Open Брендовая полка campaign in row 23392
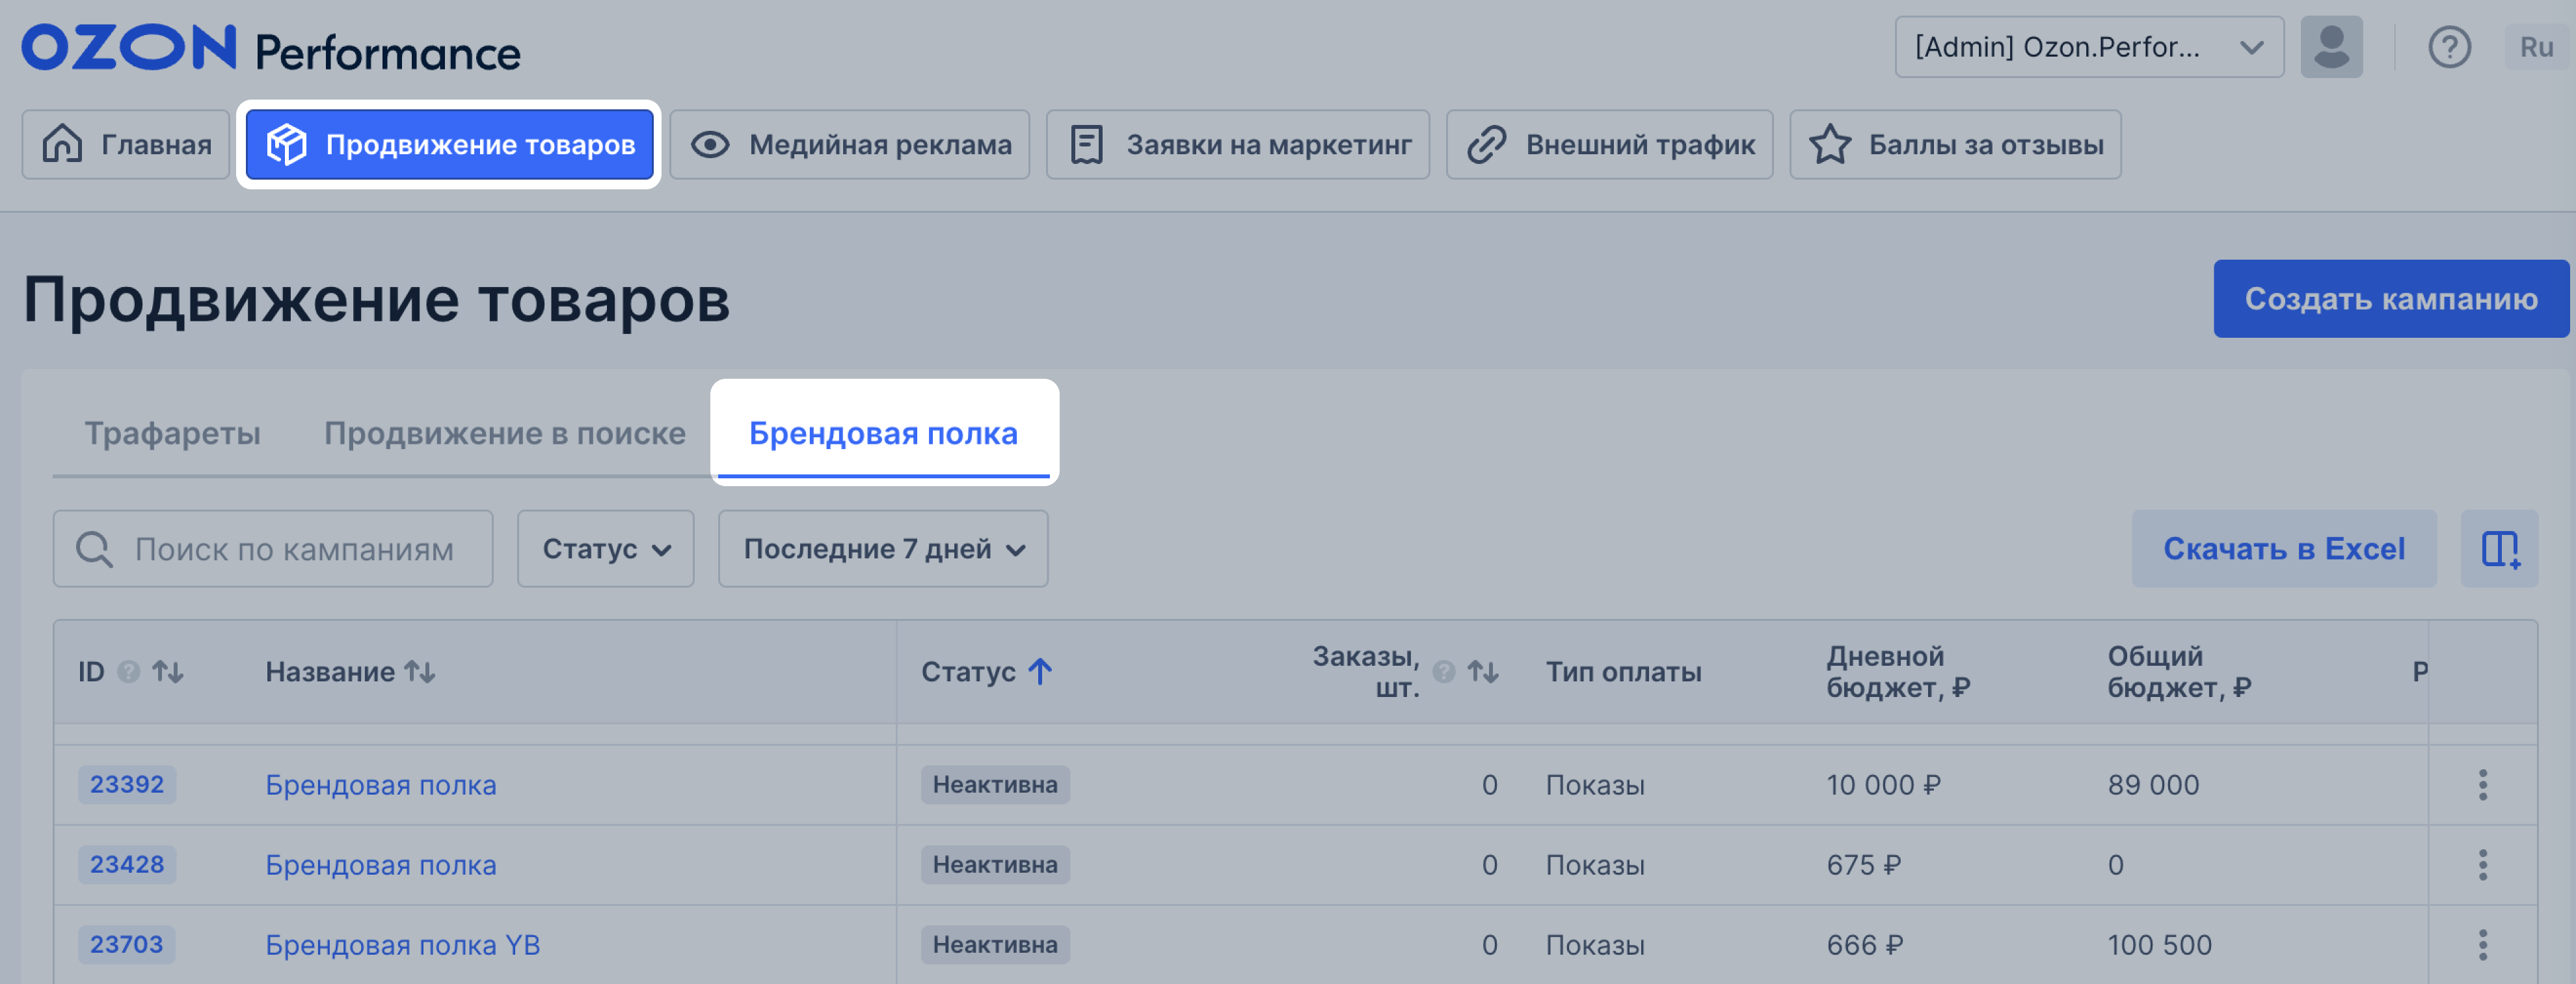This screenshot has width=2576, height=984. click(380, 786)
